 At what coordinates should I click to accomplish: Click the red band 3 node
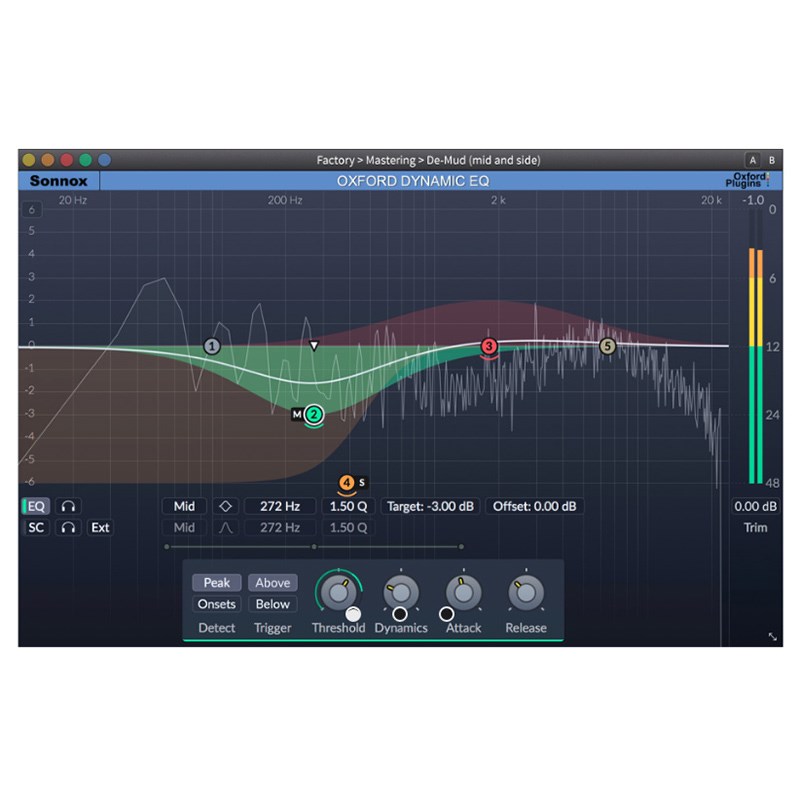pyautogui.click(x=489, y=346)
